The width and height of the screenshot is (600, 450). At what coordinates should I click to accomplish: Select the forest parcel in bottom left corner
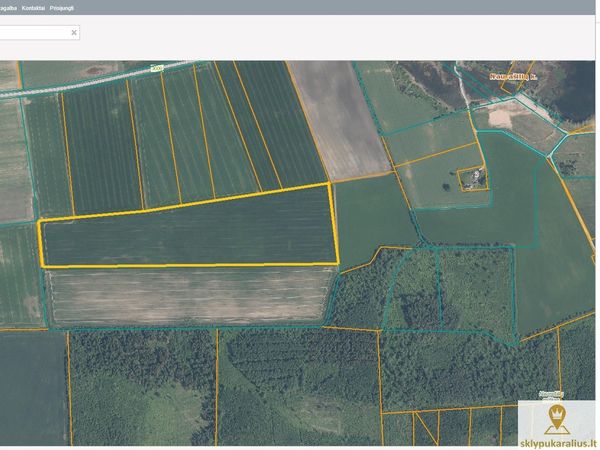click(x=32, y=390)
